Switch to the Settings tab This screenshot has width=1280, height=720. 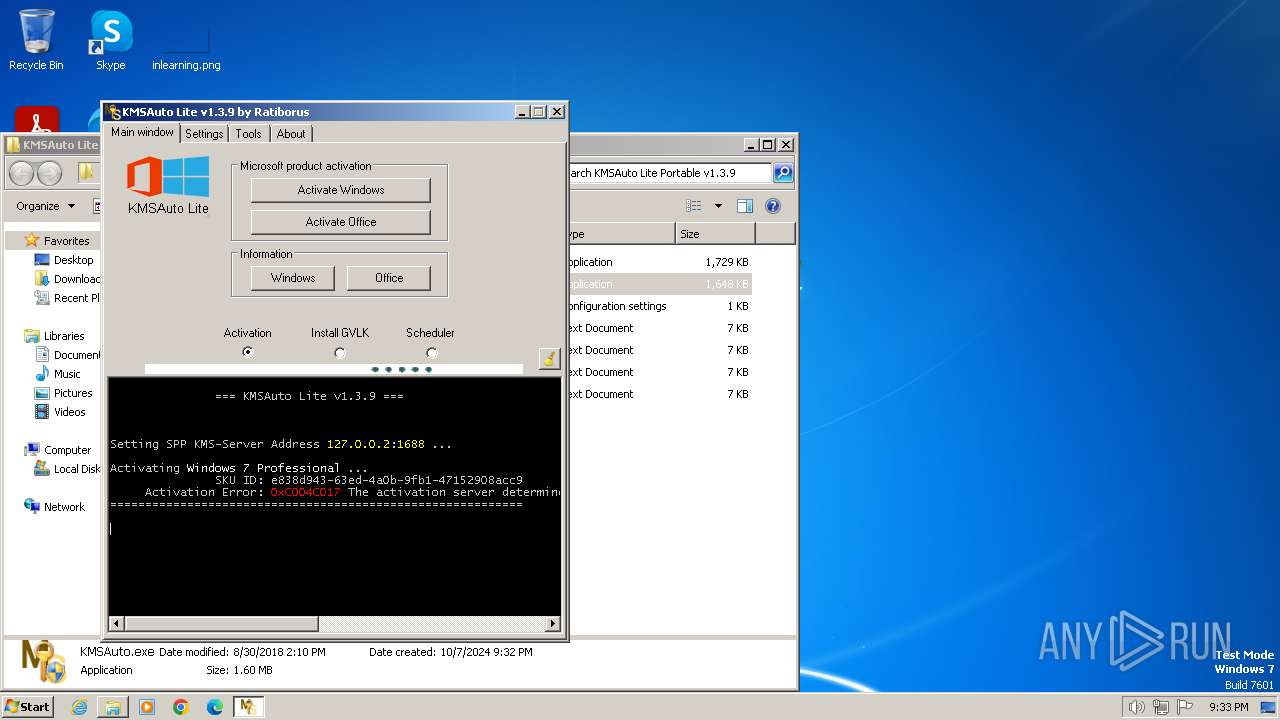204,134
